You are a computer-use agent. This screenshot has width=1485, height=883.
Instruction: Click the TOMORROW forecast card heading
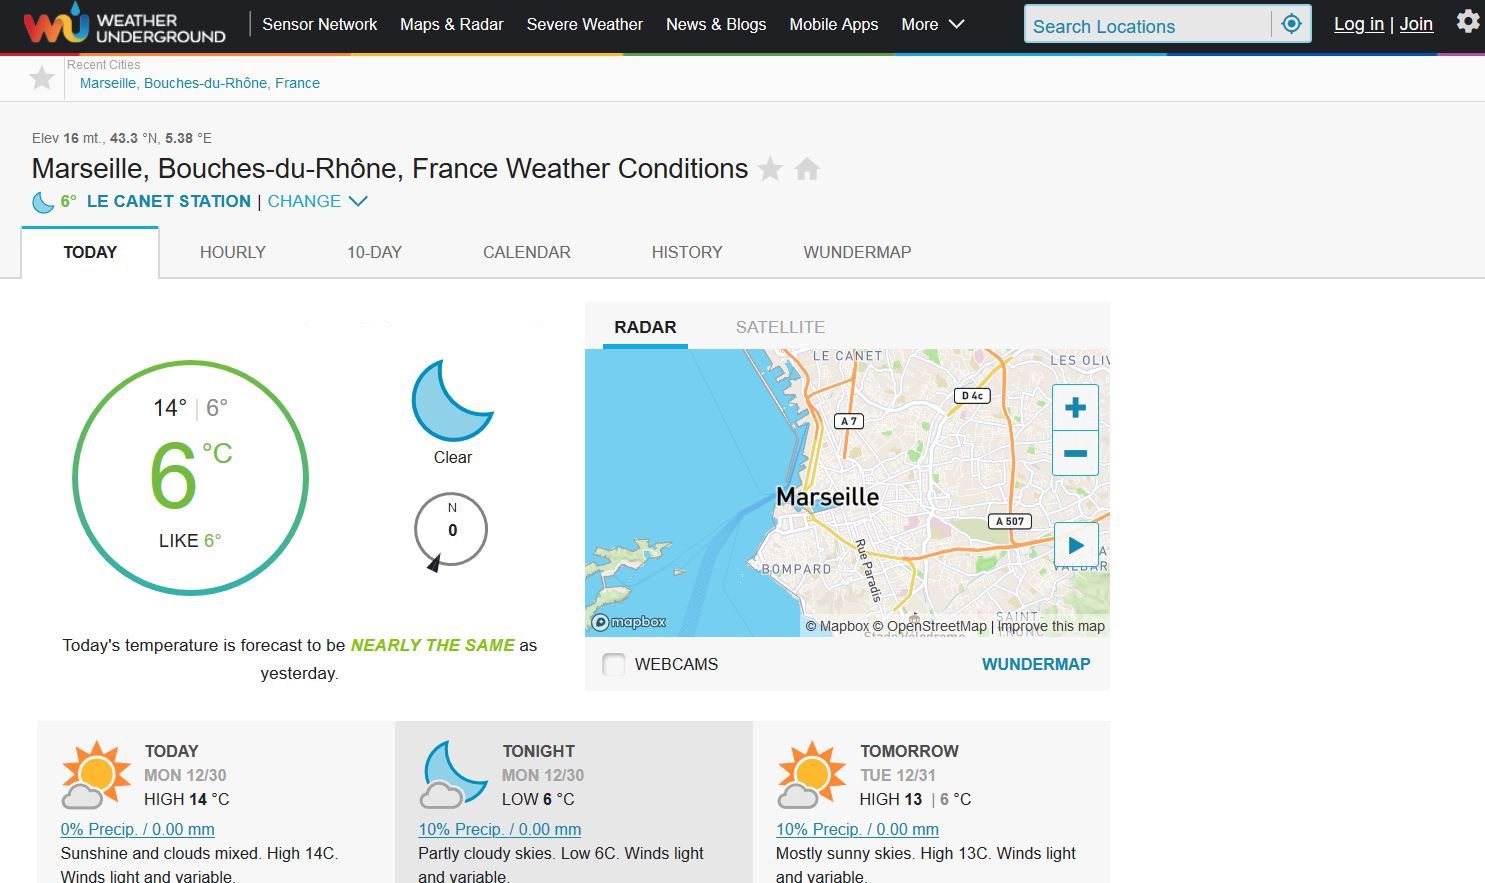(x=909, y=751)
